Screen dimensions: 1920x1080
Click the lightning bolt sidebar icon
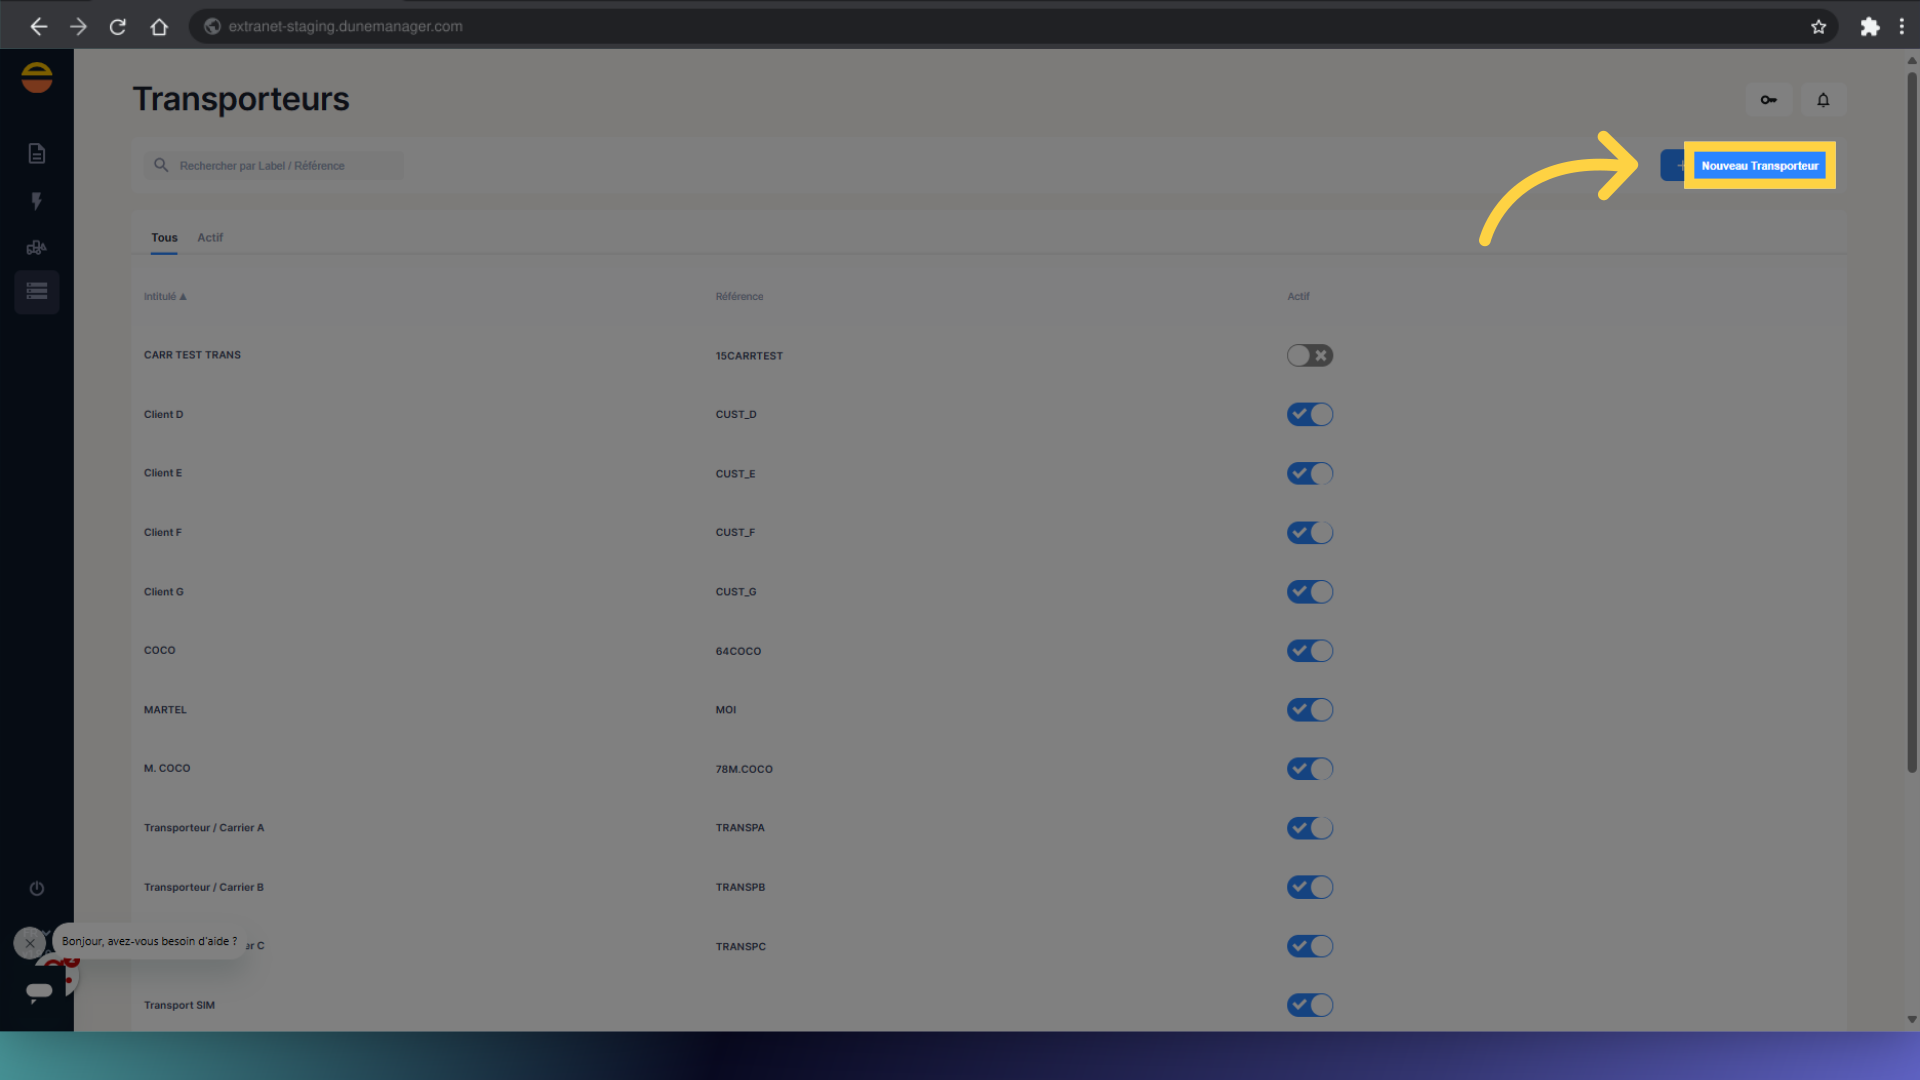click(x=37, y=201)
